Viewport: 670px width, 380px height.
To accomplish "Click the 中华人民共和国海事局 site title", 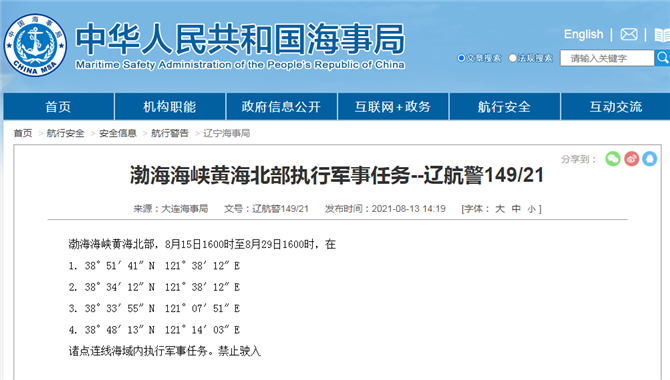I will (x=240, y=39).
